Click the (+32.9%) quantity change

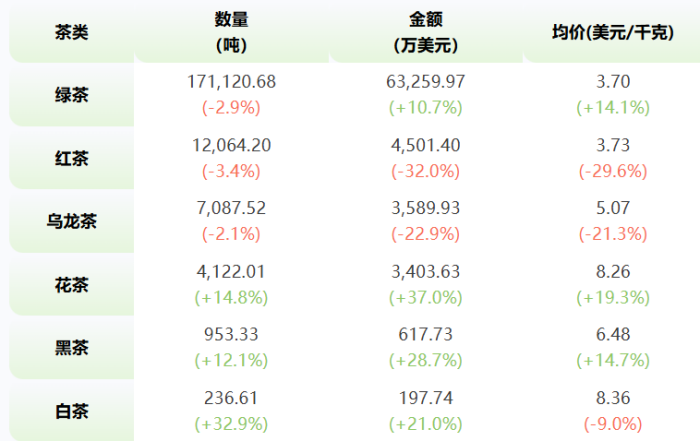[x=231, y=424]
